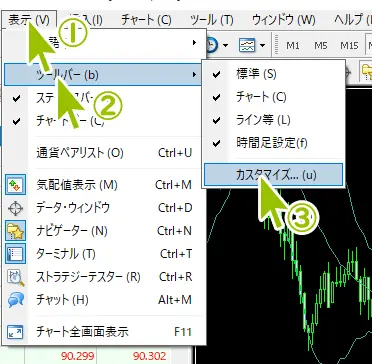Switch to M1 timeframe

[293, 45]
